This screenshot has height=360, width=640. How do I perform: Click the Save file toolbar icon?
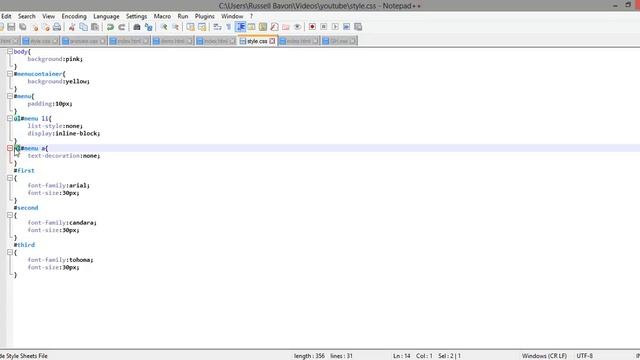11,27
